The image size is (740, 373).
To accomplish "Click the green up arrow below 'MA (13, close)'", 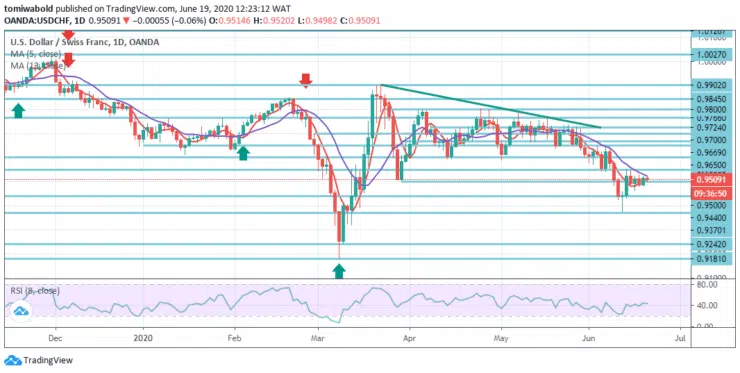I will tap(18, 110).
